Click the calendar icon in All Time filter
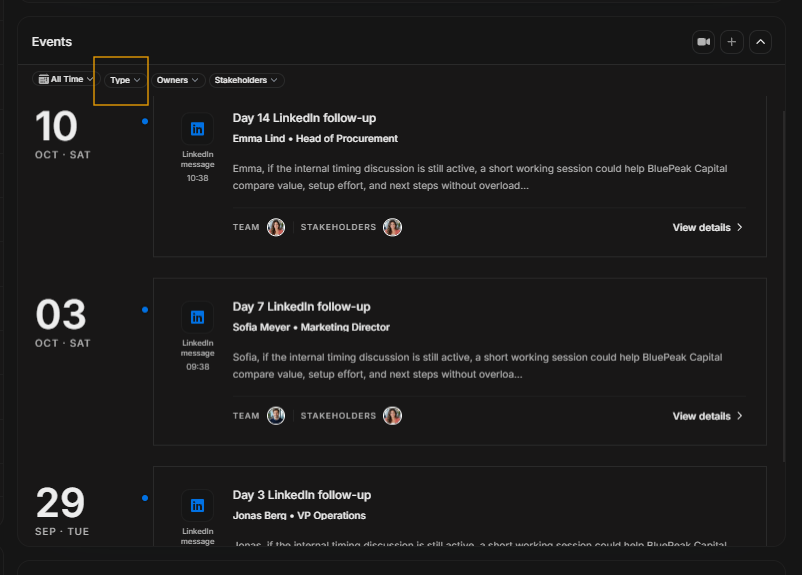Screen dimensions: 802x575 tap(43, 79)
